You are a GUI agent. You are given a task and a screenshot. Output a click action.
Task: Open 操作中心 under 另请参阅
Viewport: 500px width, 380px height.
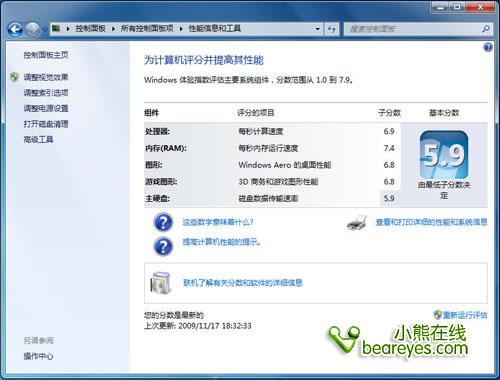point(38,356)
